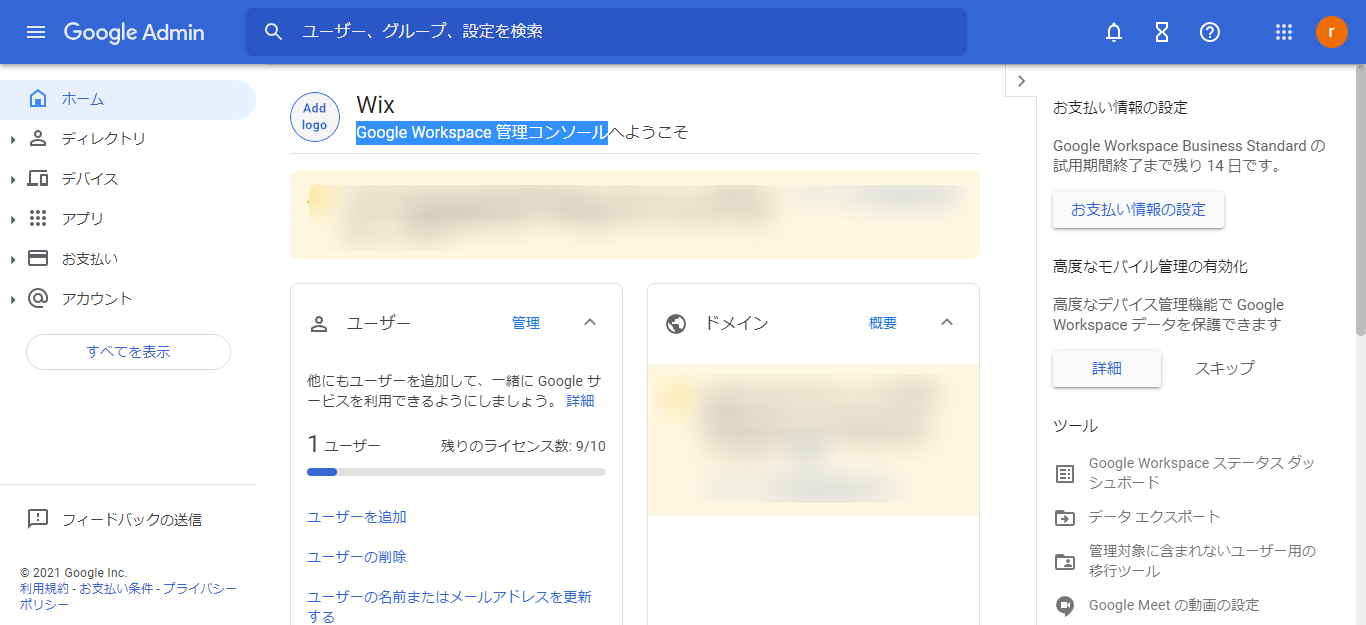Image resolution: width=1366 pixels, height=625 pixels.
Task: Open データ エクスポート tool
Action: pos(1155,517)
